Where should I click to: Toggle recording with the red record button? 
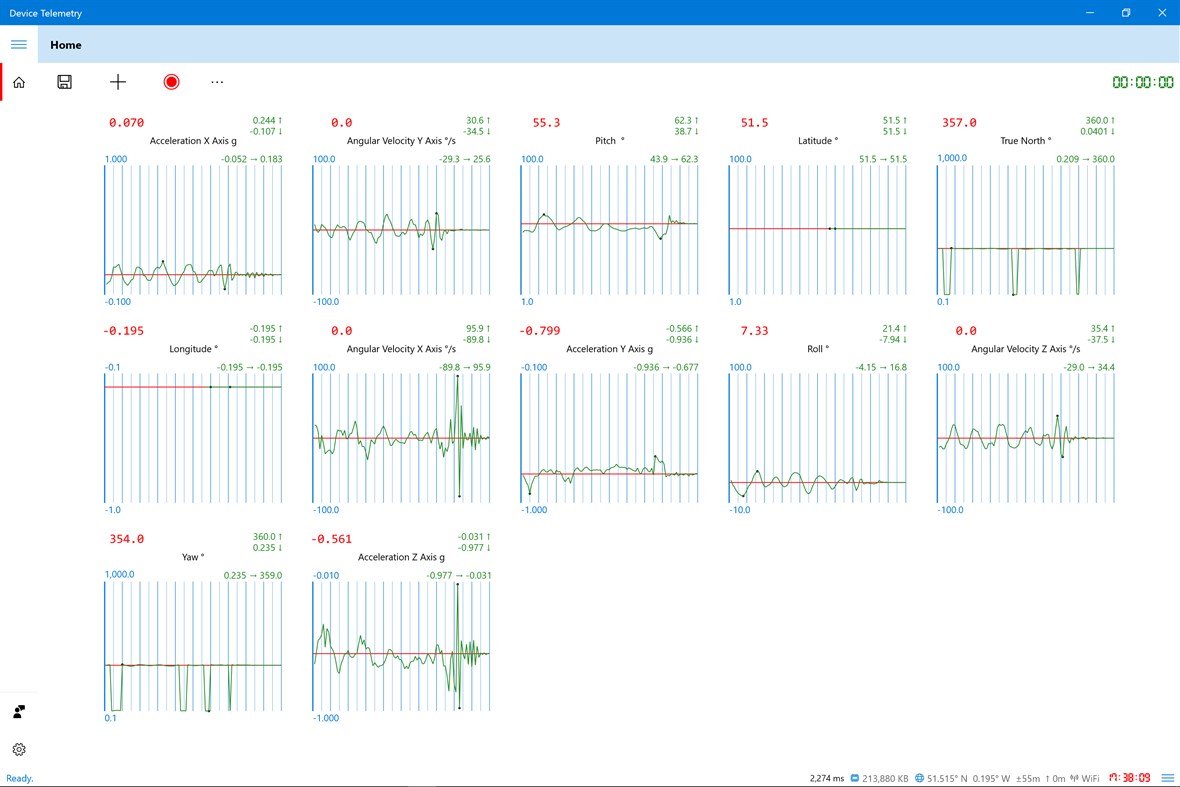[171, 82]
